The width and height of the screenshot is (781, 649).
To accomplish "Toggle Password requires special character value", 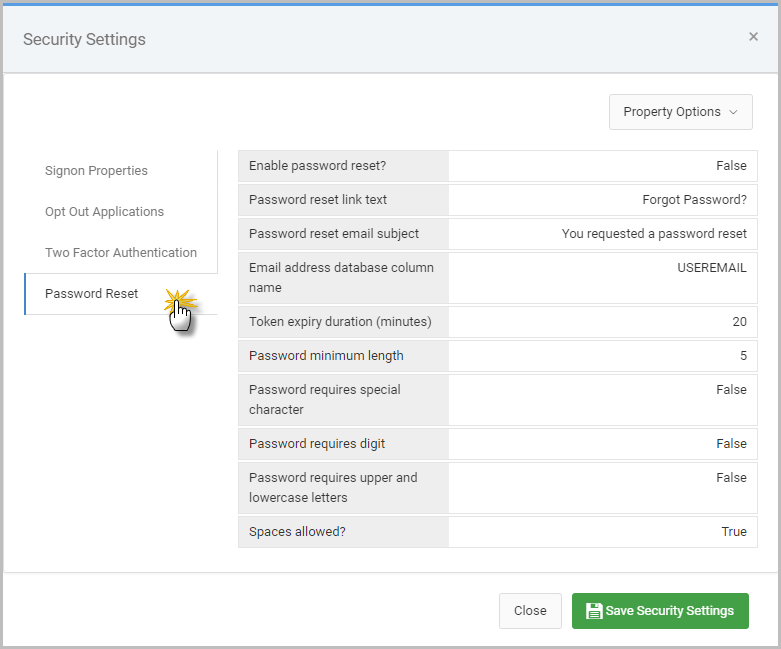I will [x=602, y=400].
